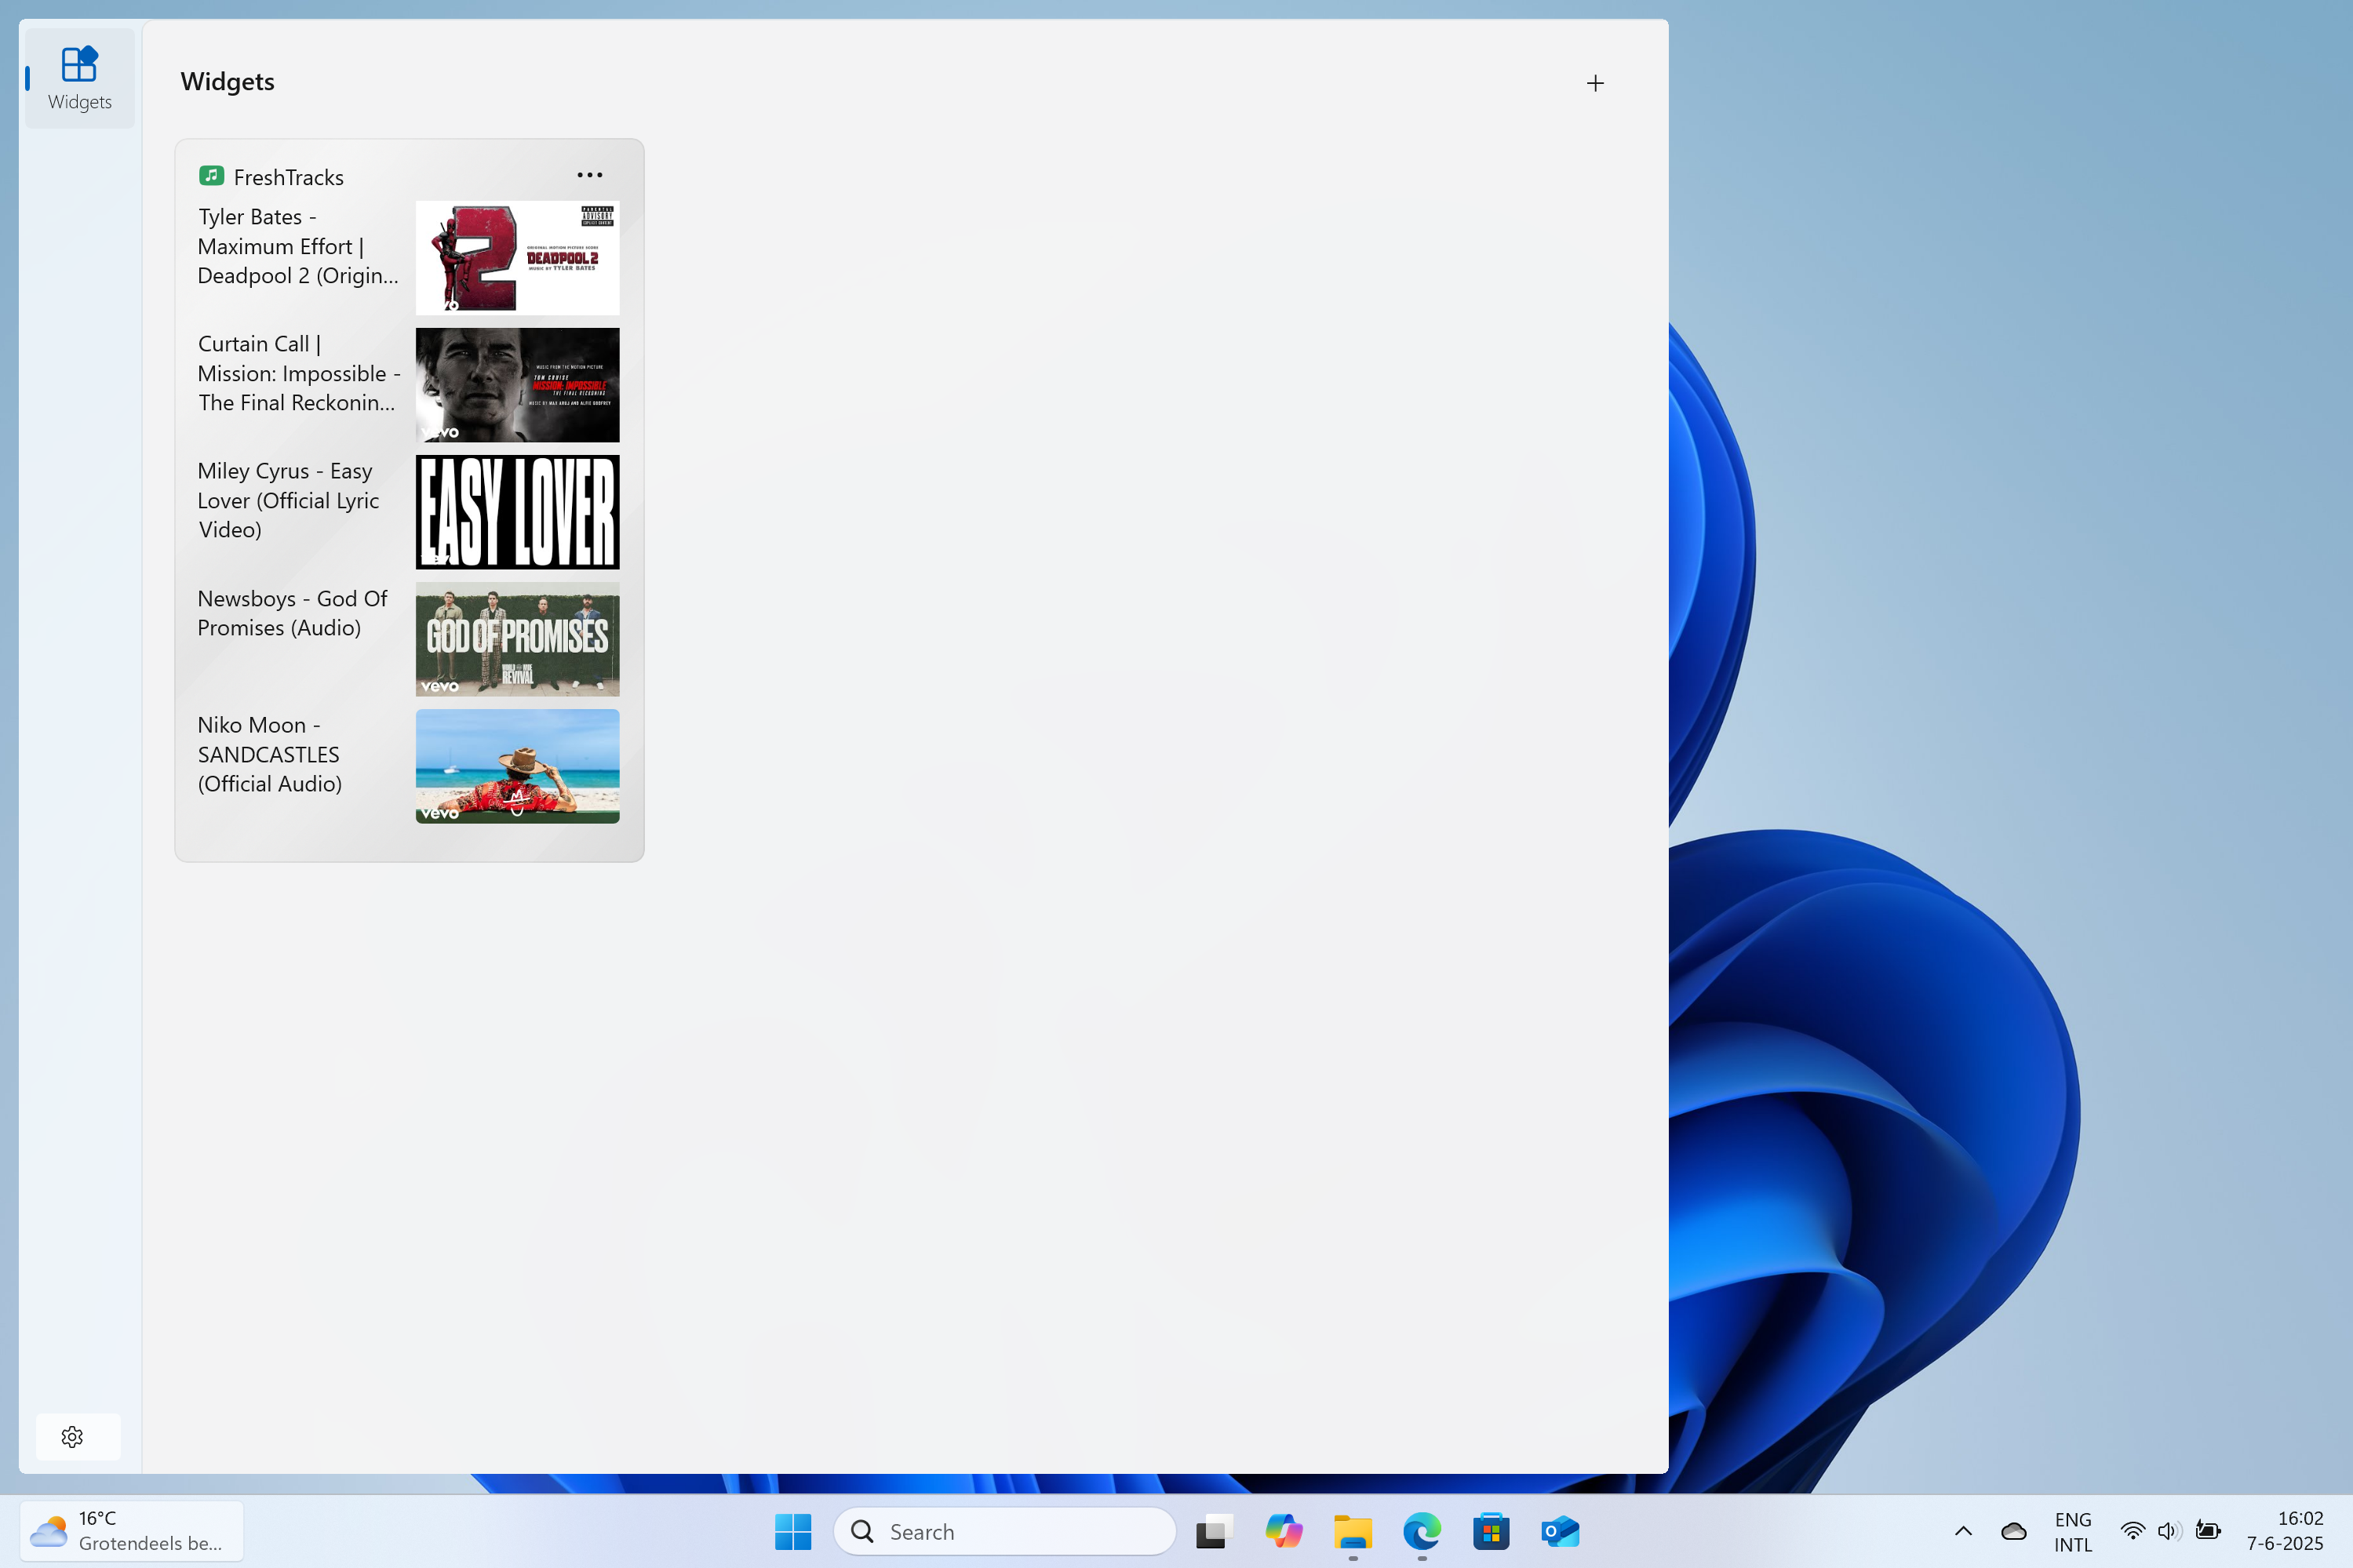The image size is (2353, 1568).
Task: Open the Widgets tab in sidebar
Action: (79, 78)
